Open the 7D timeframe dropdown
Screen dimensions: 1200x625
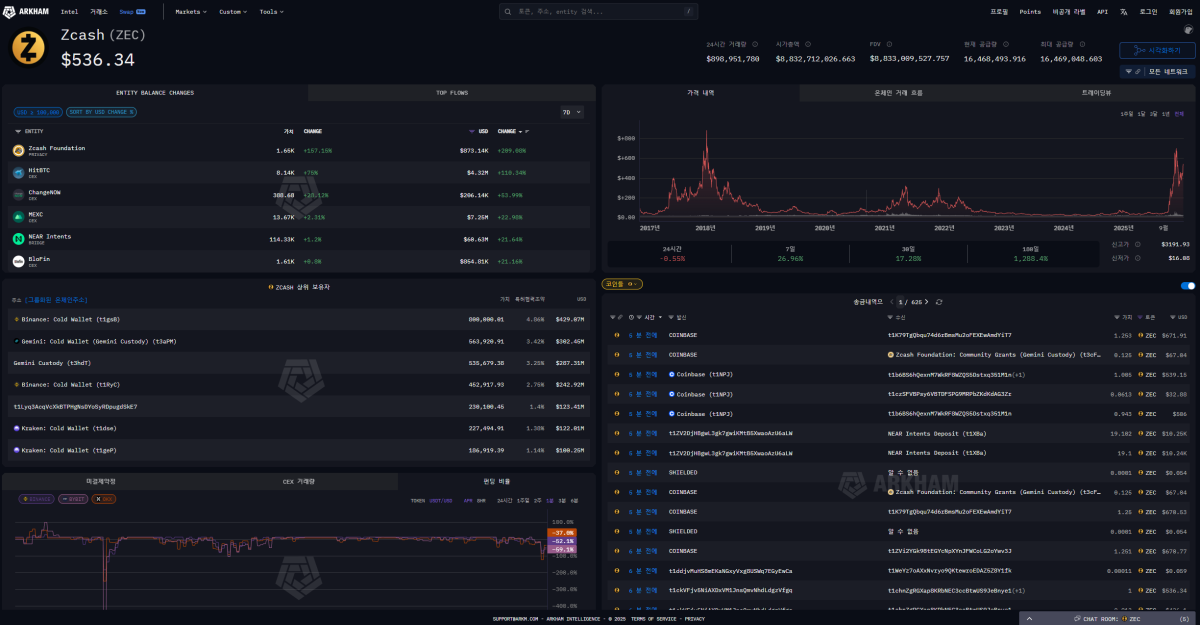pos(572,112)
